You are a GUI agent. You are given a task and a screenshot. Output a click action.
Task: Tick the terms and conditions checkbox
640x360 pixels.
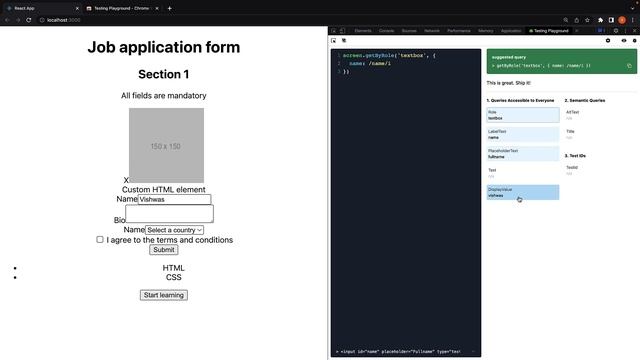click(100, 240)
